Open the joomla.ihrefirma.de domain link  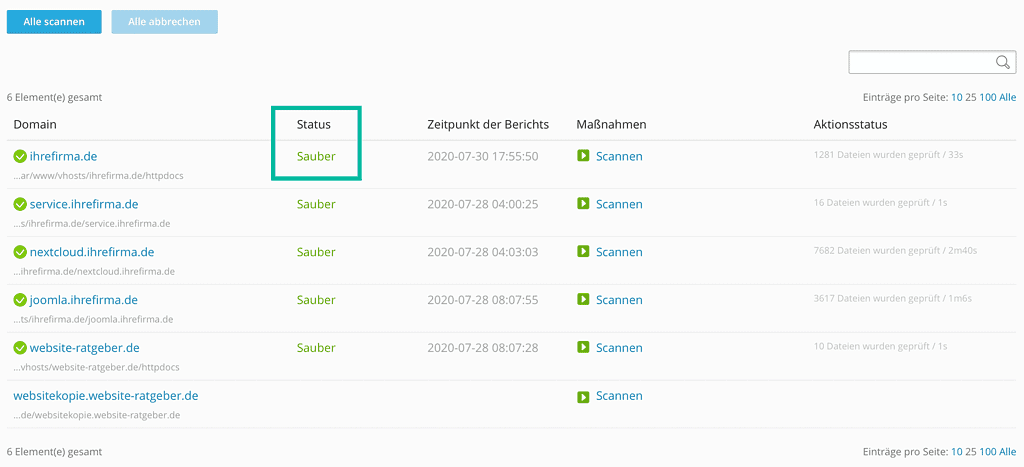point(84,300)
